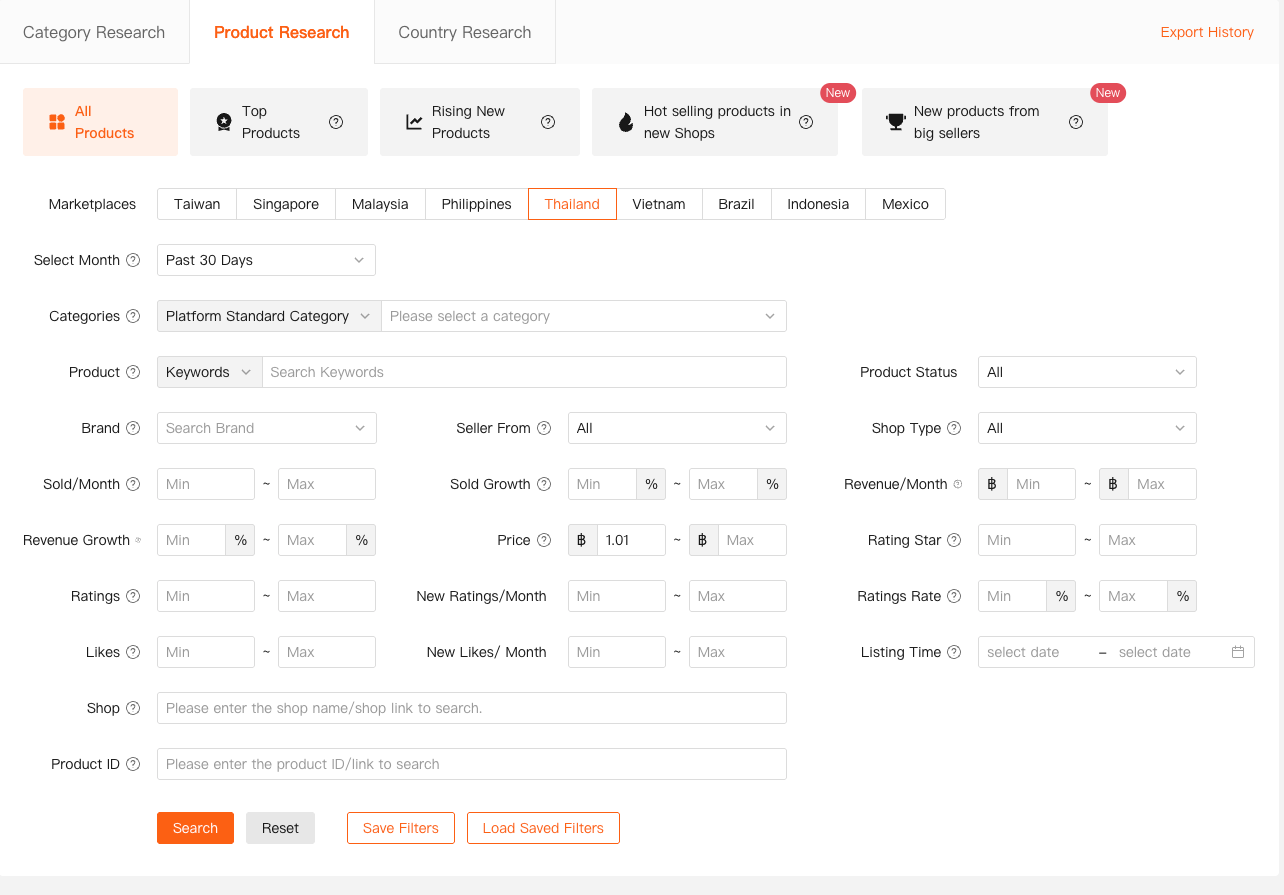Open the Country Research tab
The height and width of the screenshot is (895, 1284).
point(464,32)
